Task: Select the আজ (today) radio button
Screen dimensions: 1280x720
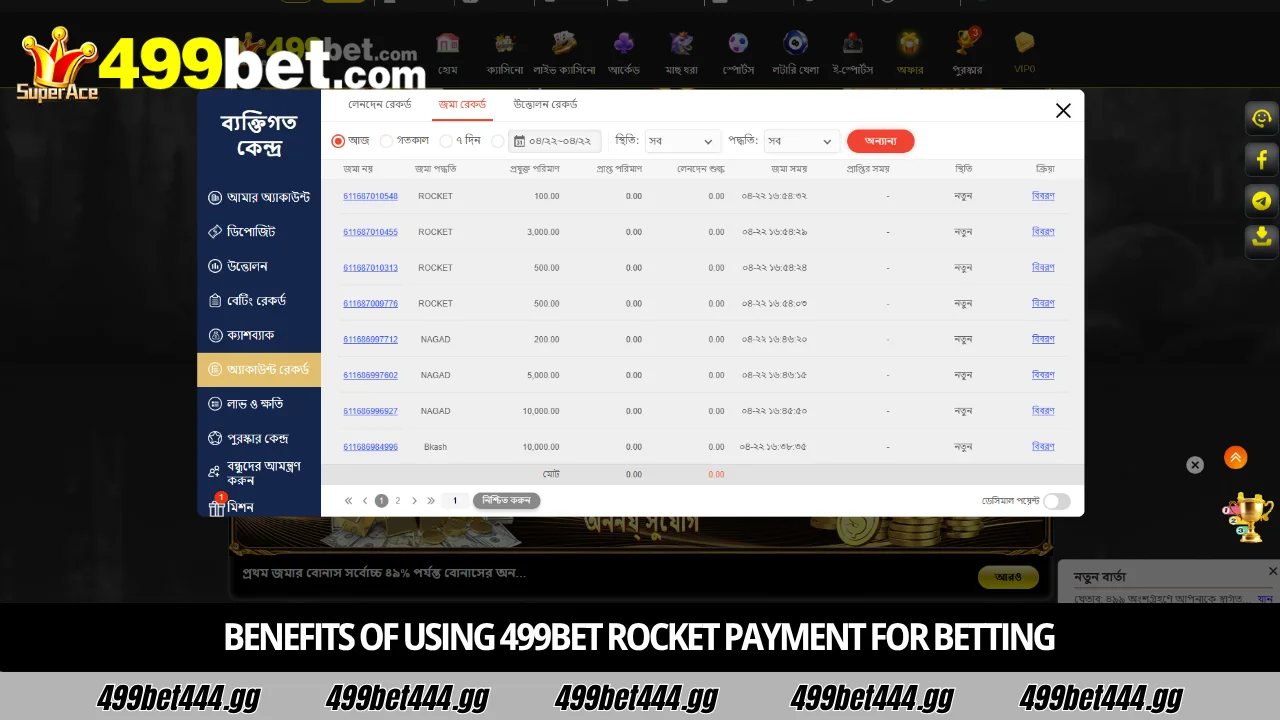Action: pos(338,141)
